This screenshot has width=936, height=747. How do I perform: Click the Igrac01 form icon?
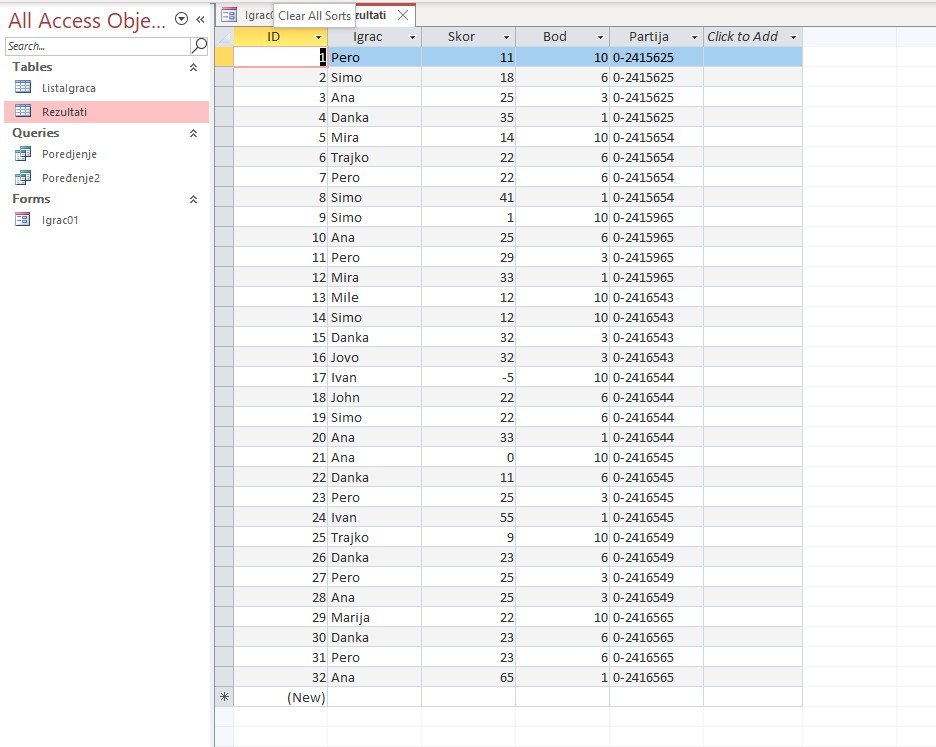23,220
